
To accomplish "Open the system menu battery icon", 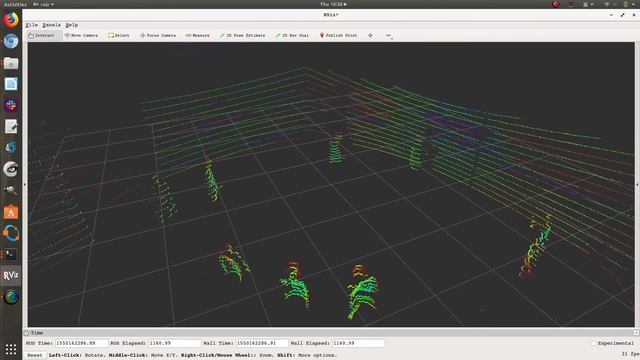I will [x=626, y=4].
